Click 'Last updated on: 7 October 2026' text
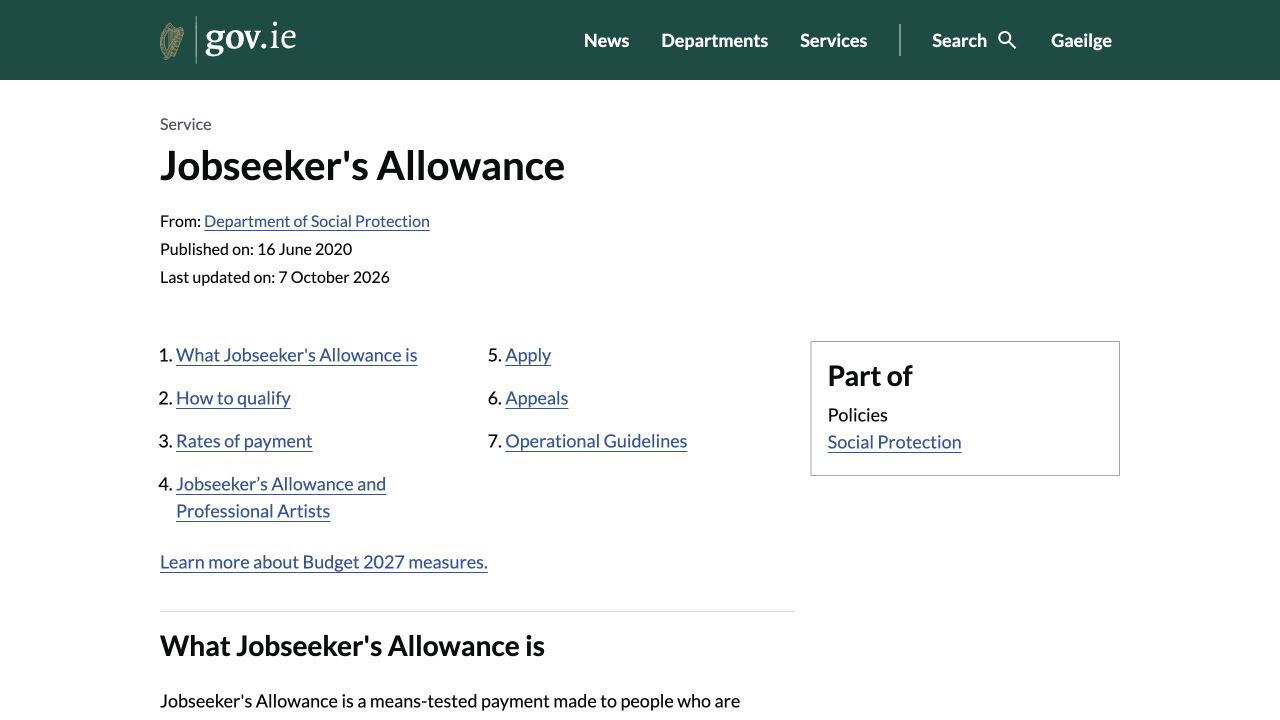 pyautogui.click(x=275, y=277)
